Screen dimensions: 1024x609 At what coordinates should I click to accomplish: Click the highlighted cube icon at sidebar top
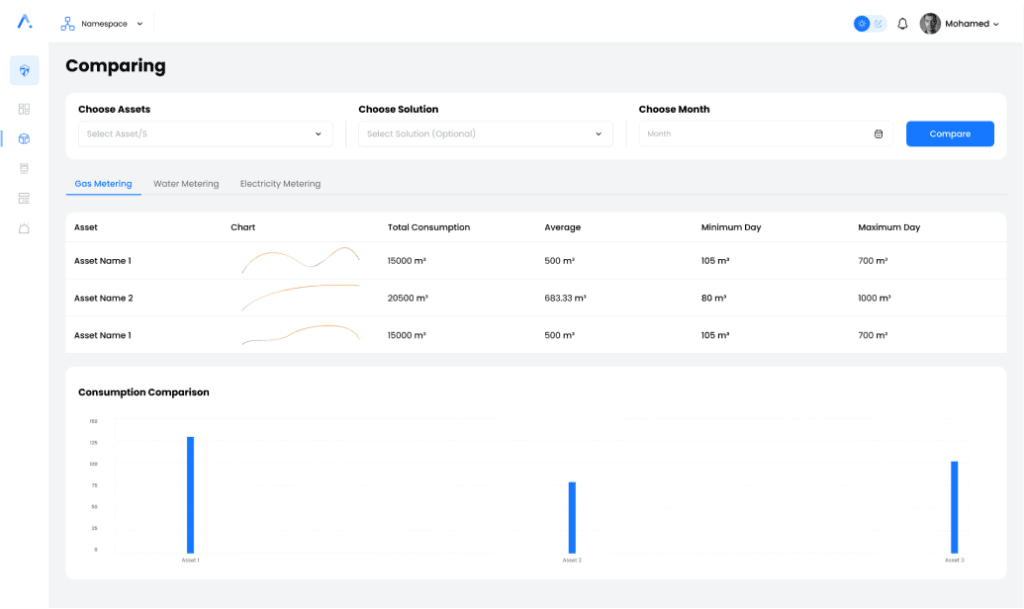point(24,70)
